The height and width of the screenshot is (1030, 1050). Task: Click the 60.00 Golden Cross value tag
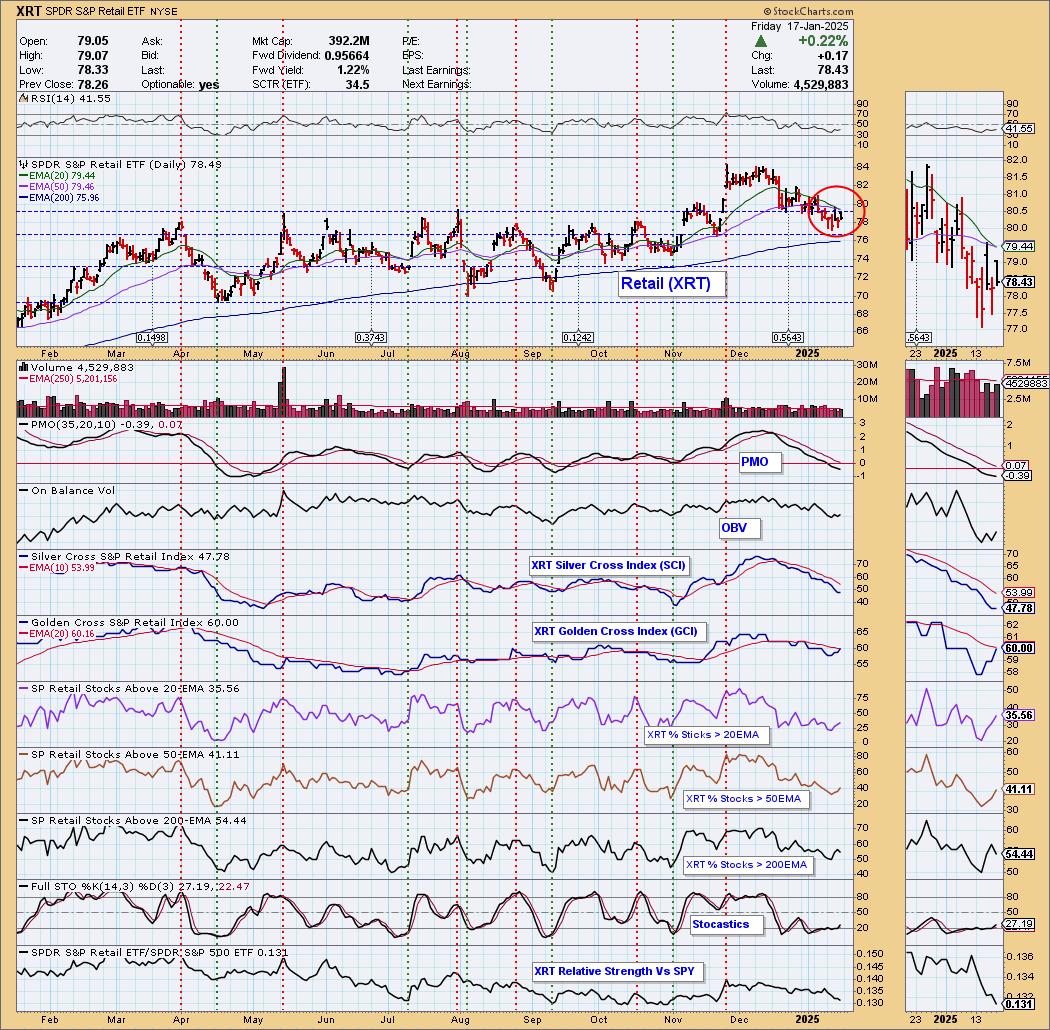(1021, 648)
